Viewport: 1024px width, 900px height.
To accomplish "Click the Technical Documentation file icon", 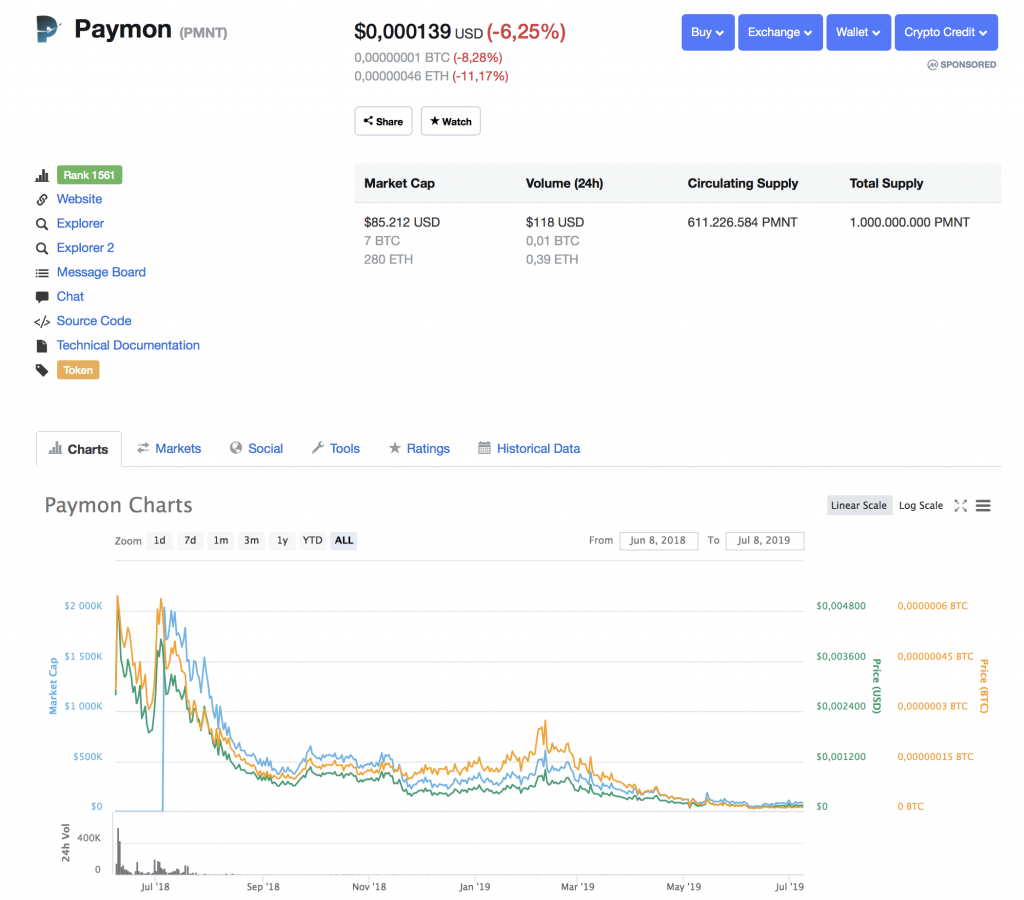I will (42, 346).
